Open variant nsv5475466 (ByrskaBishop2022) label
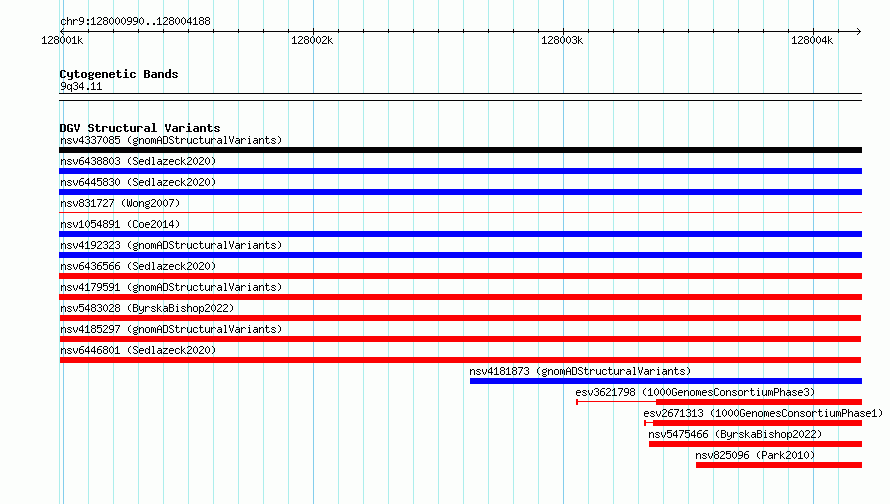890x504 pixels. coord(735,434)
